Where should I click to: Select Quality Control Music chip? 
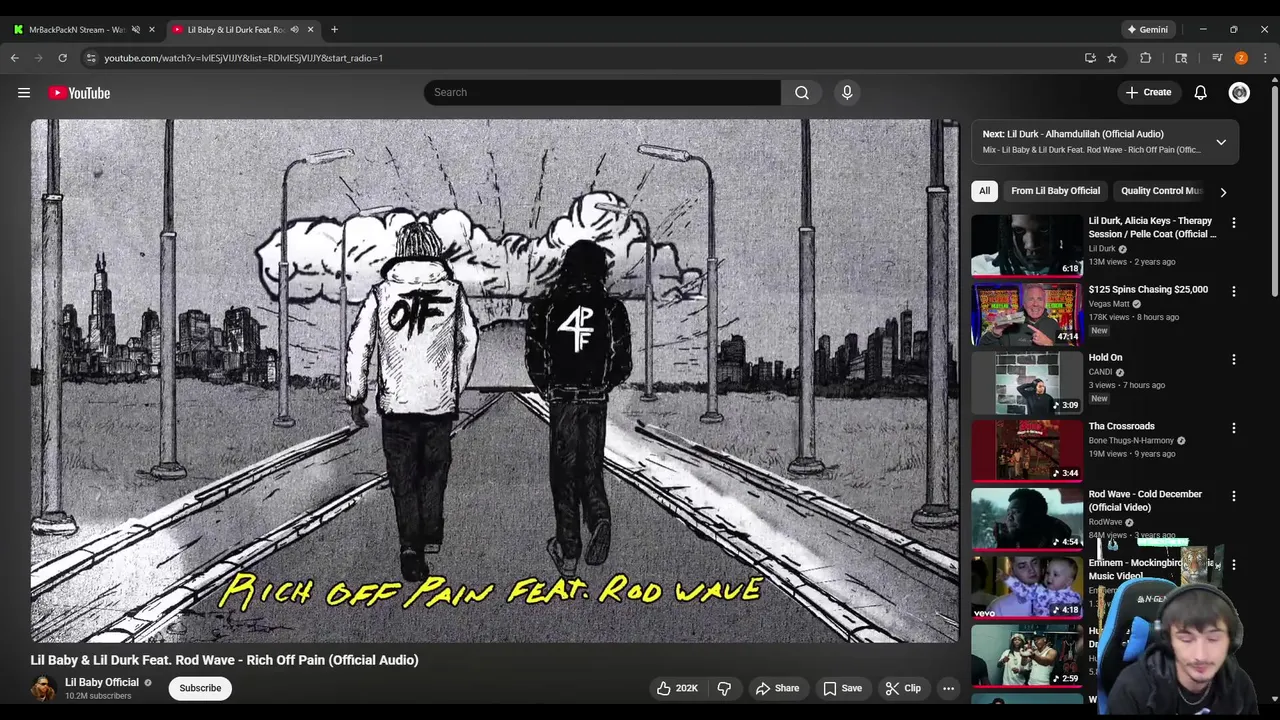[1160, 191]
